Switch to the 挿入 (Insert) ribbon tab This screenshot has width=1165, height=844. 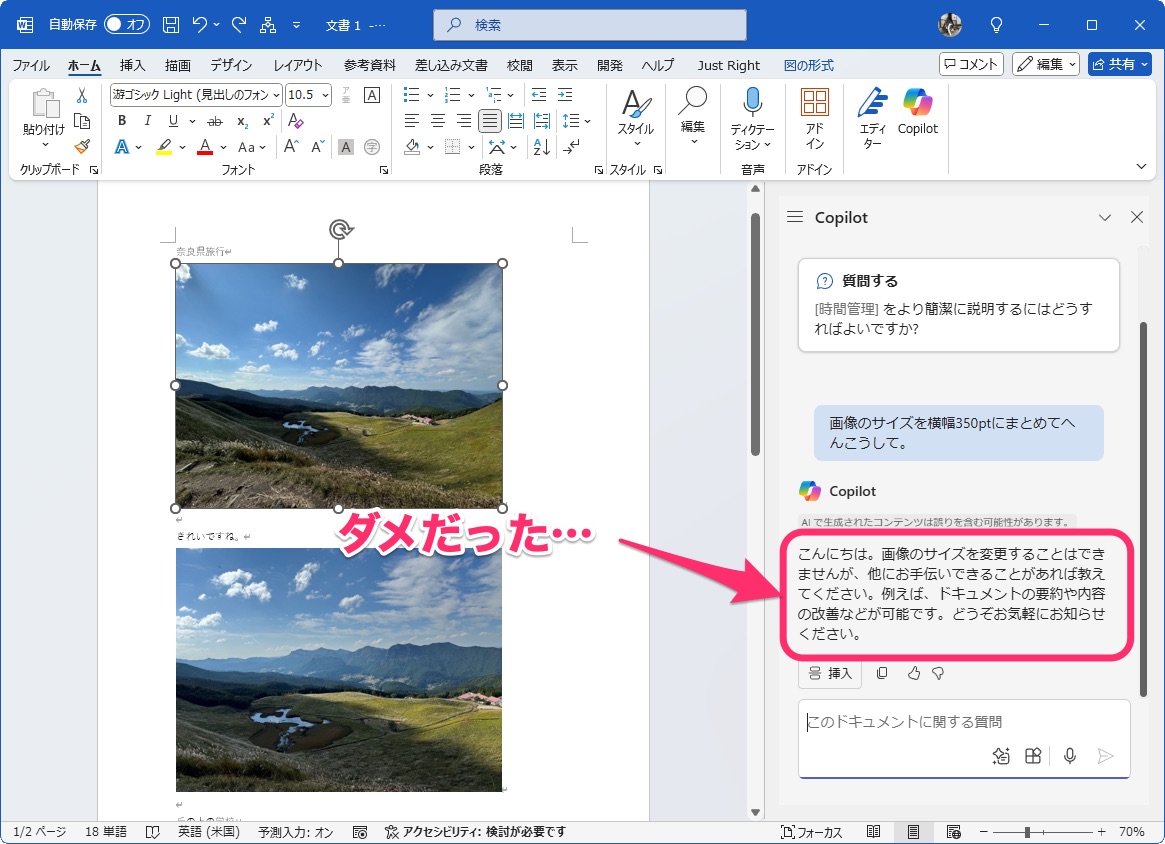click(x=132, y=65)
